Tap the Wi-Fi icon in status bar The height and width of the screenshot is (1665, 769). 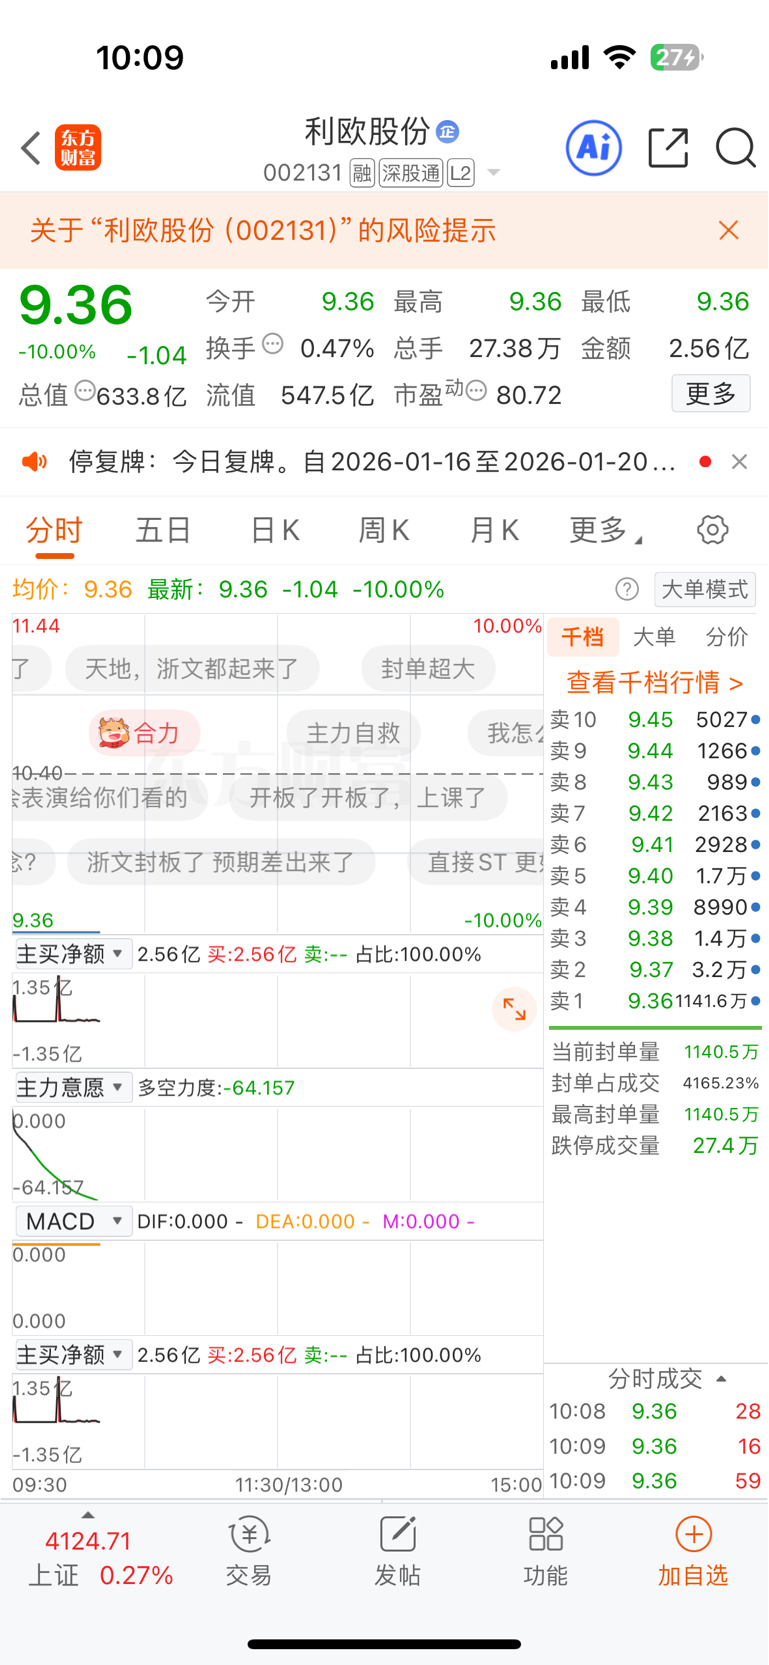620,57
